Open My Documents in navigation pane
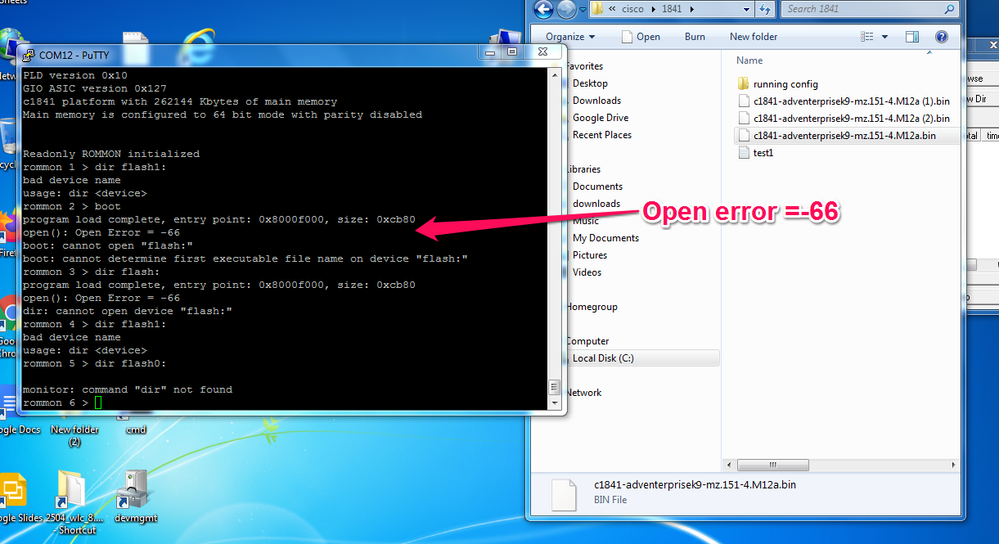 [605, 238]
